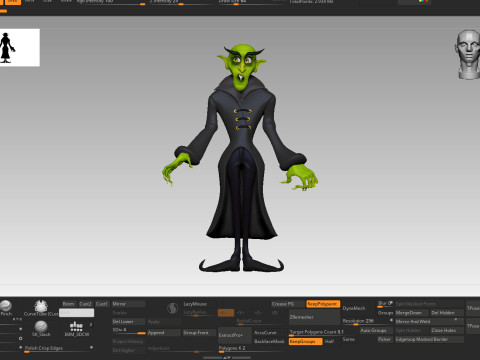
Task: Adjust the Resolution 256 slider
Action: click(368, 321)
